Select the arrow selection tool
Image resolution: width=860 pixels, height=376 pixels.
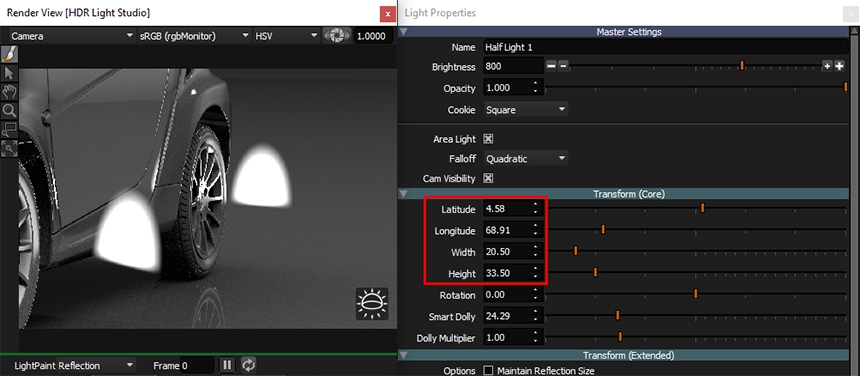pyautogui.click(x=9, y=73)
